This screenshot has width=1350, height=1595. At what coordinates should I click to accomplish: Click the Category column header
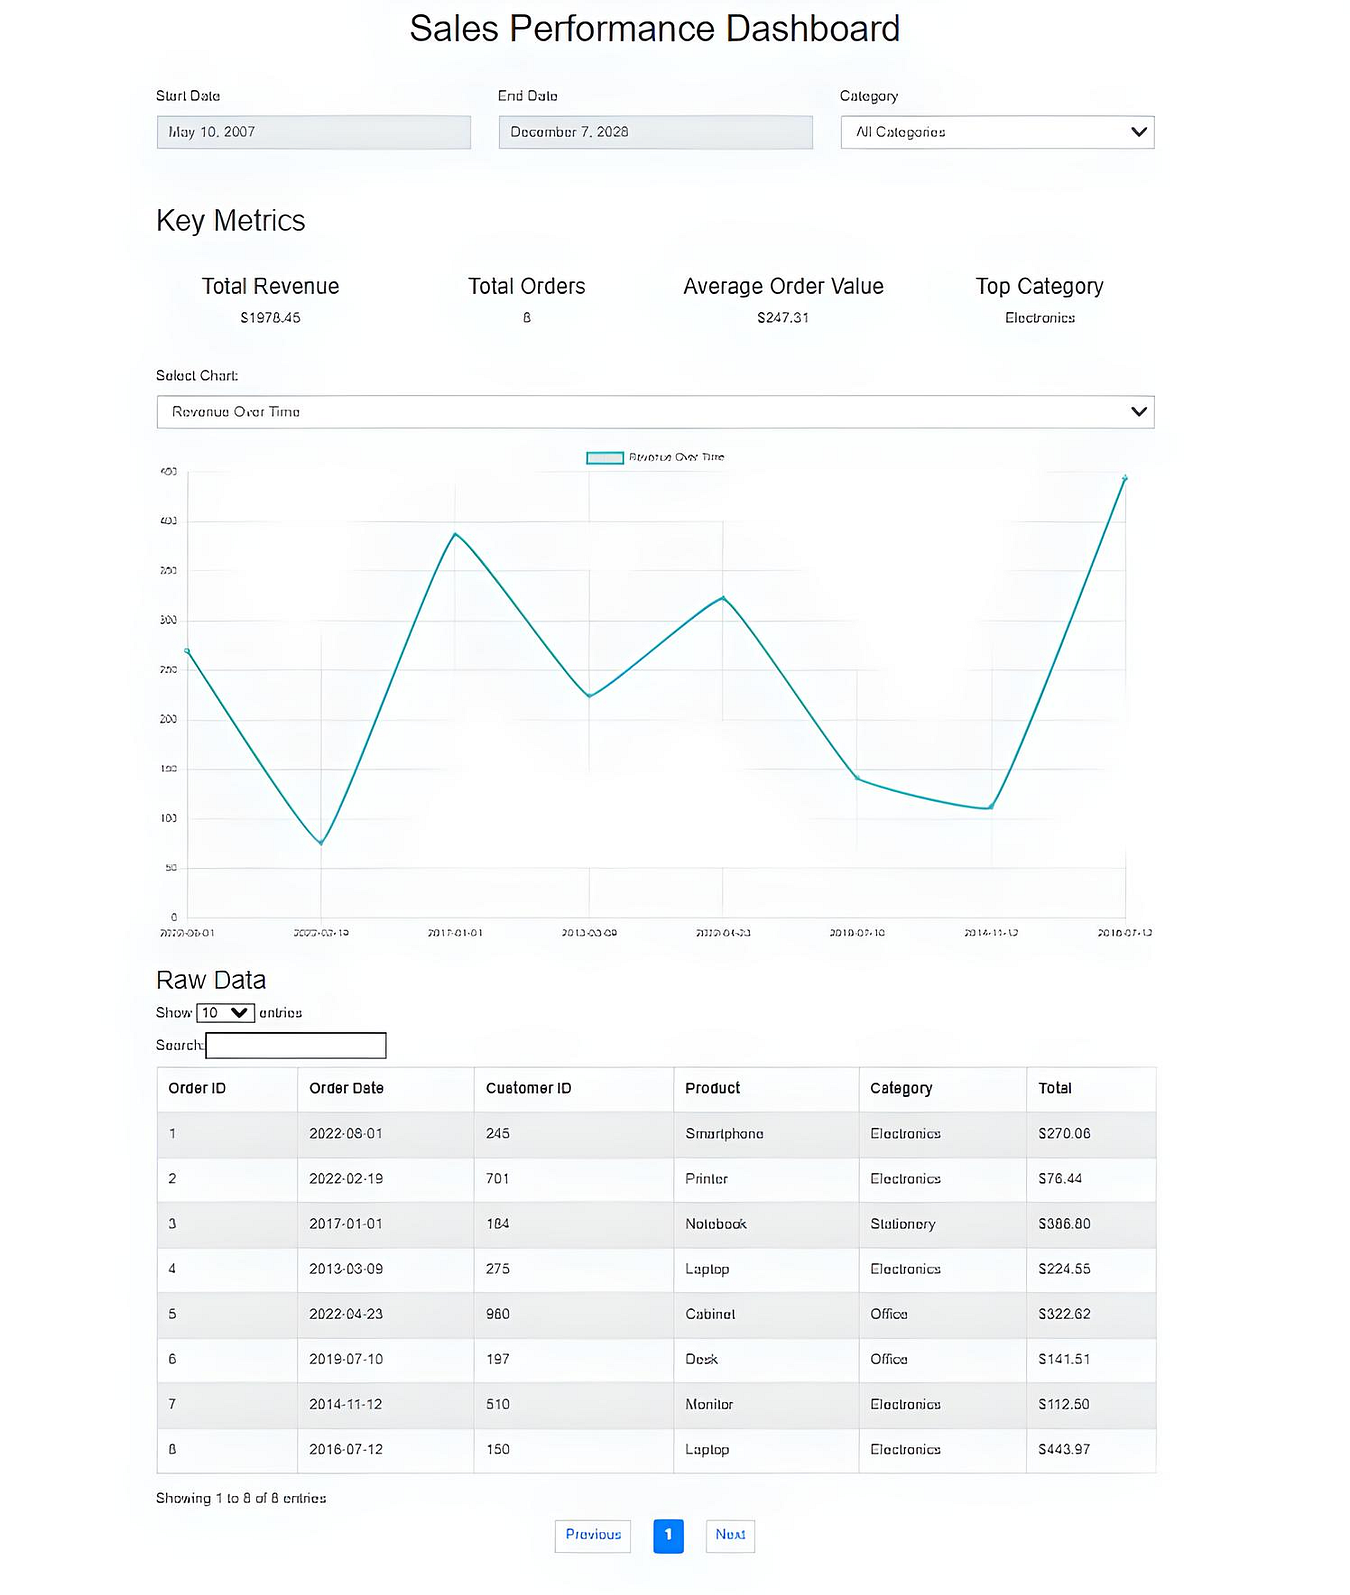[x=901, y=1088]
